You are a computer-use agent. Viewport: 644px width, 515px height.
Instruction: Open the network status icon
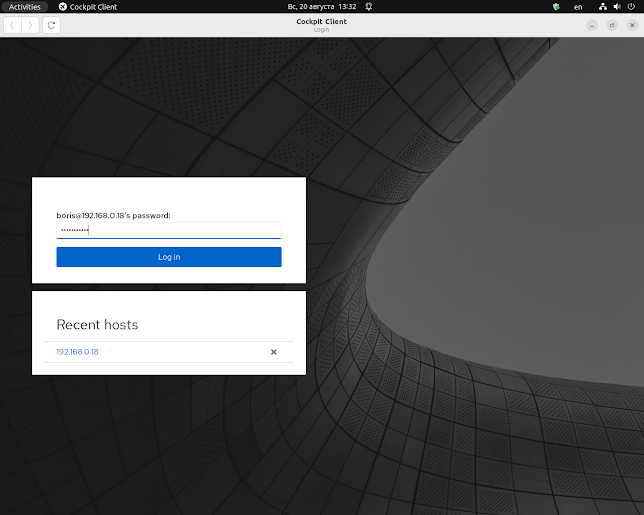click(603, 7)
